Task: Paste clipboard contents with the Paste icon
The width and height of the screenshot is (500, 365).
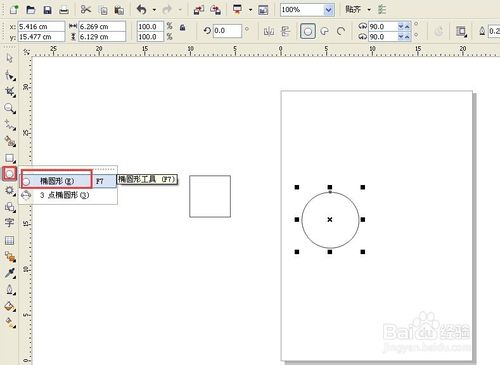Action: (x=119, y=10)
